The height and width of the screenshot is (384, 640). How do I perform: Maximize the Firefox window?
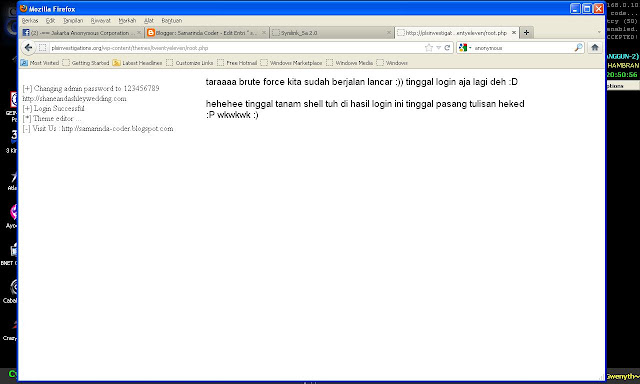pyautogui.click(x=587, y=9)
